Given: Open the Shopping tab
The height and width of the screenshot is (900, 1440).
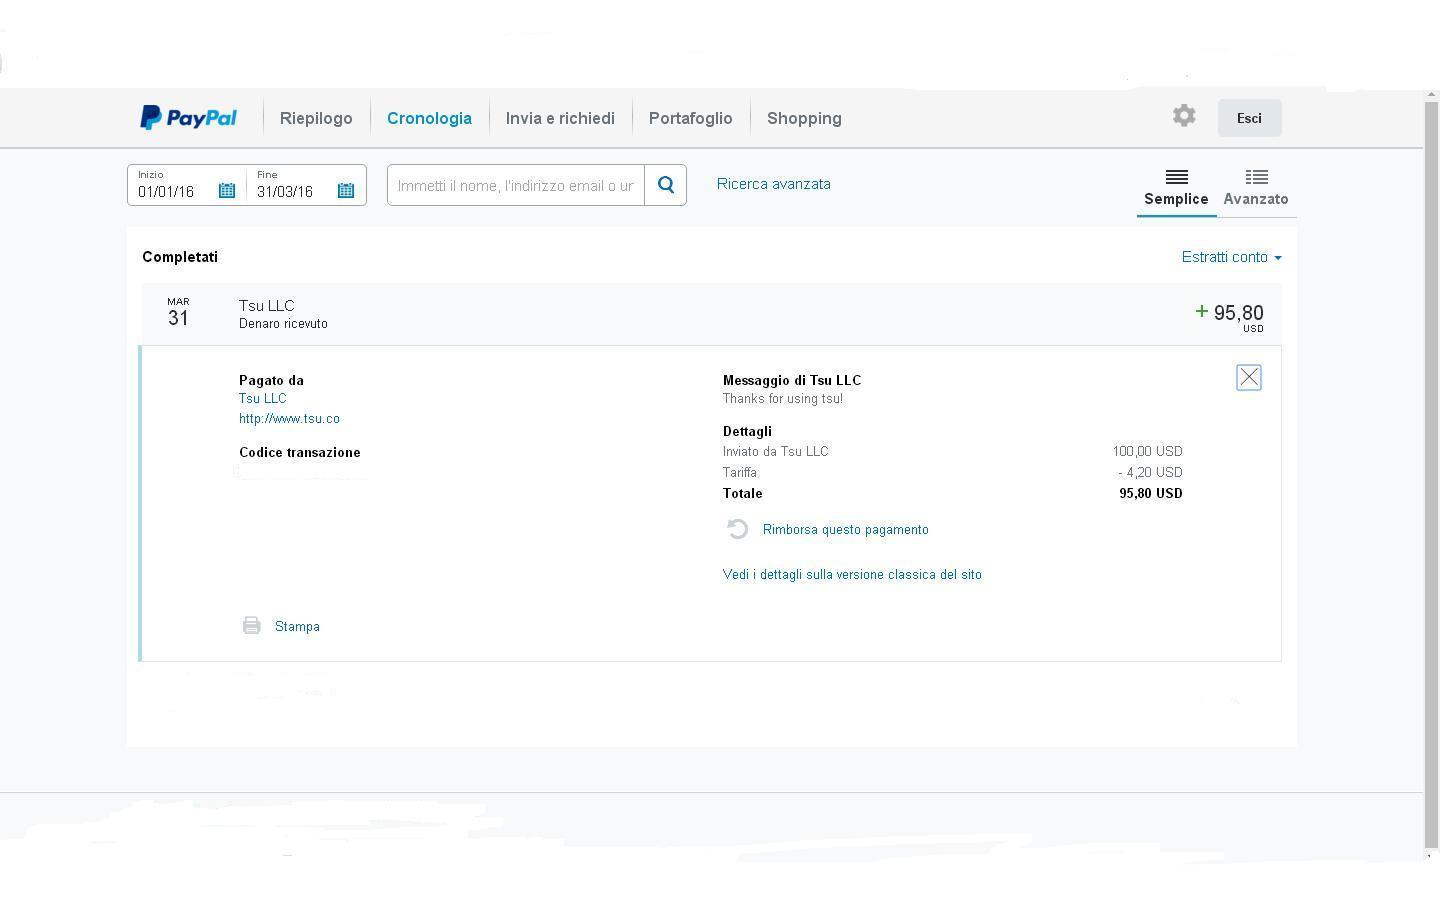Looking at the screenshot, I should (x=804, y=118).
